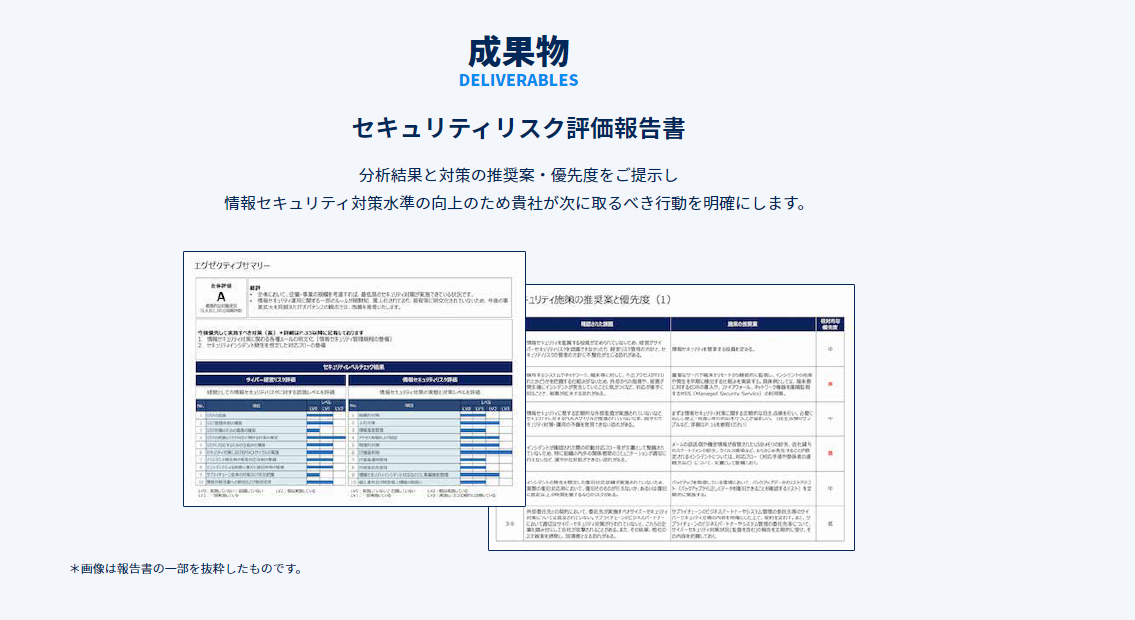Open the エグゼクティブサマリー report thumbnail
The image size is (1135, 620).
355,379
